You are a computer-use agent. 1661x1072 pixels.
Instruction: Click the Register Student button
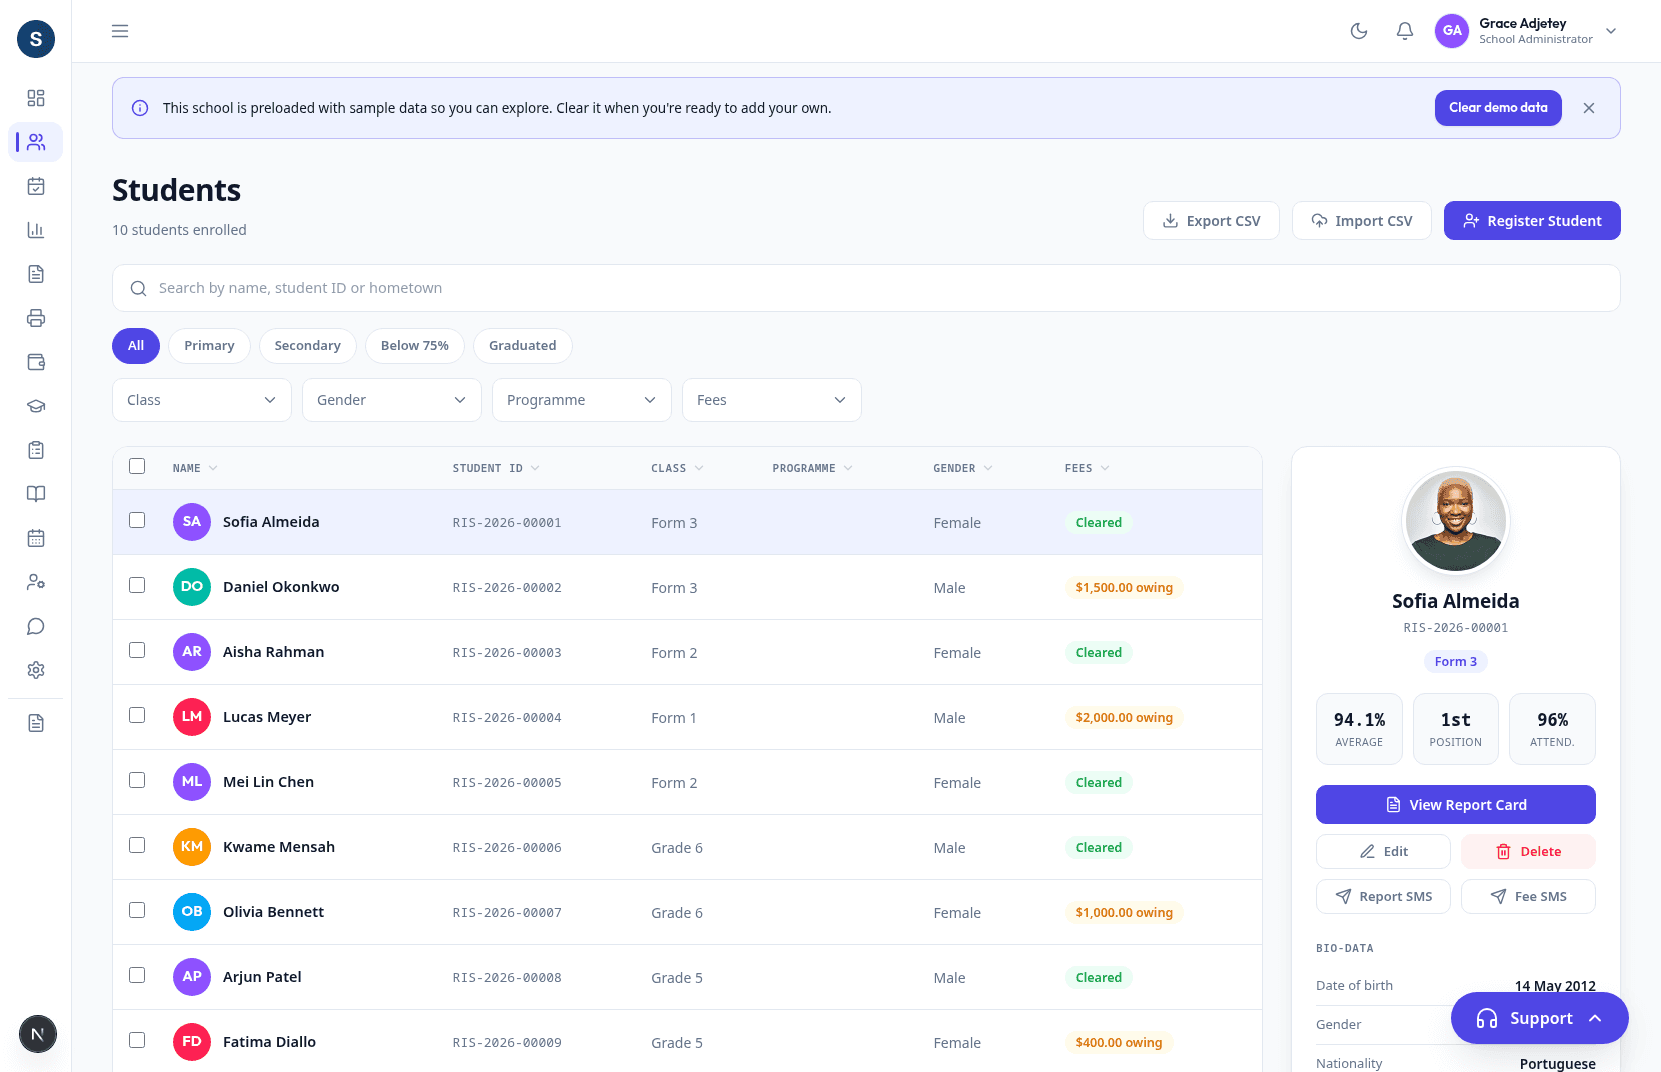[1532, 221]
